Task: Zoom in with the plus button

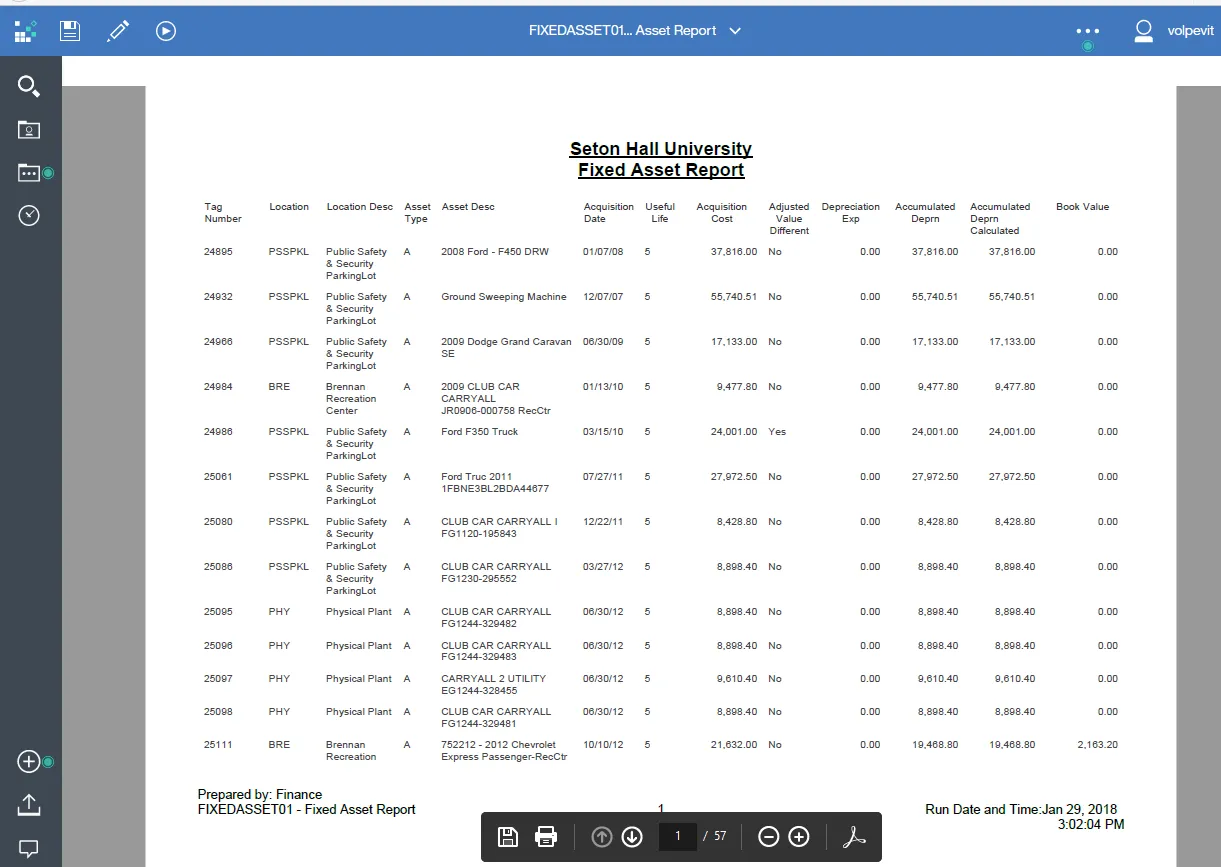Action: click(x=799, y=837)
